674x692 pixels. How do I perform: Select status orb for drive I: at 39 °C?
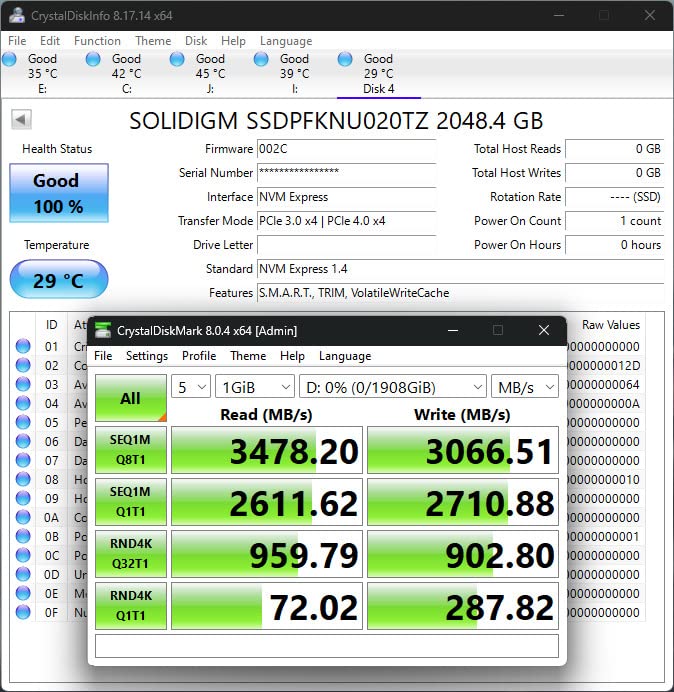click(261, 59)
